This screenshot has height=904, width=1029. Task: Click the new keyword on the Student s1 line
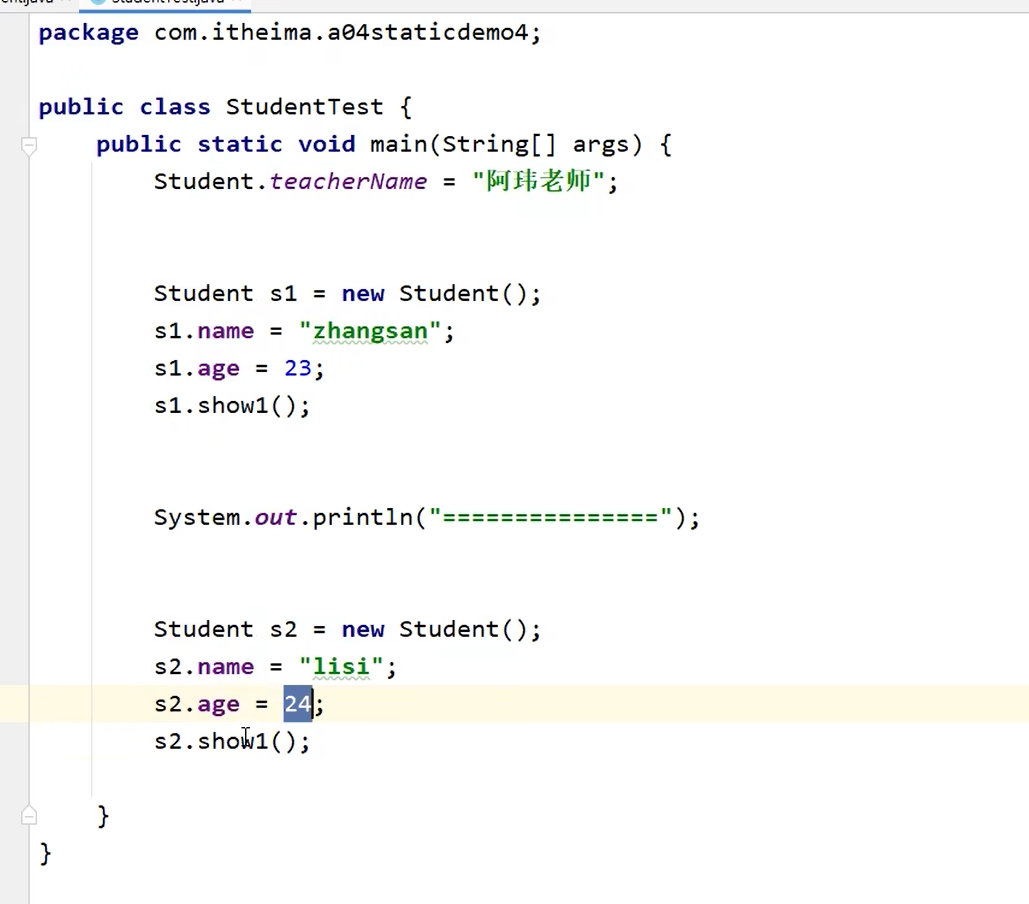click(362, 293)
